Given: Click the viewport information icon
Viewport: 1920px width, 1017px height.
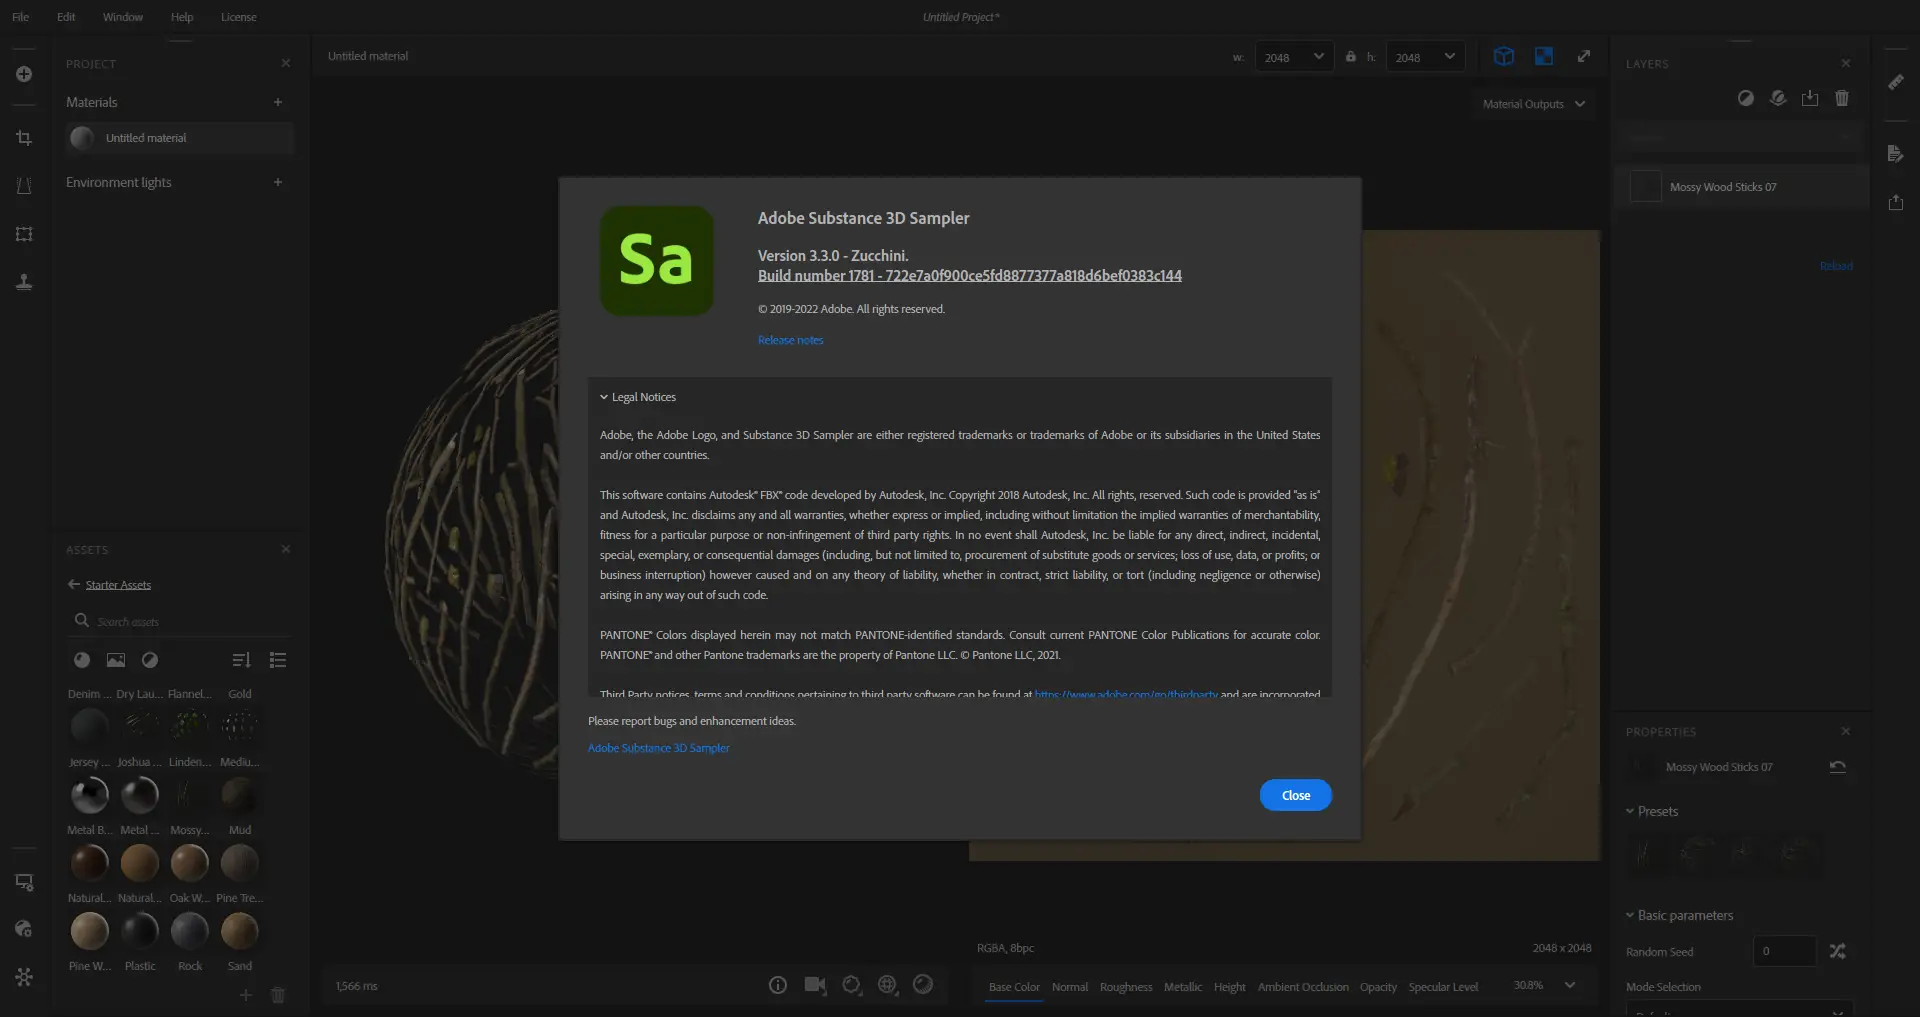Looking at the screenshot, I should pos(778,985).
